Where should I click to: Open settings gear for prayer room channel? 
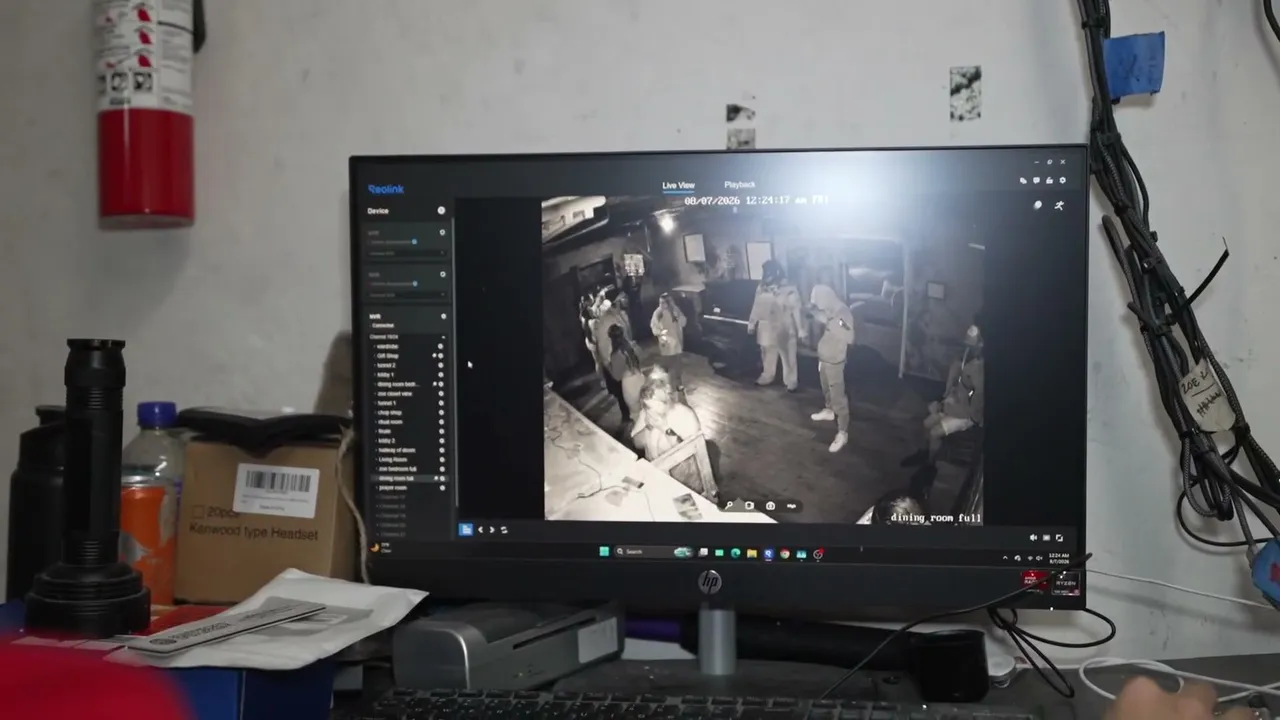pos(441,488)
